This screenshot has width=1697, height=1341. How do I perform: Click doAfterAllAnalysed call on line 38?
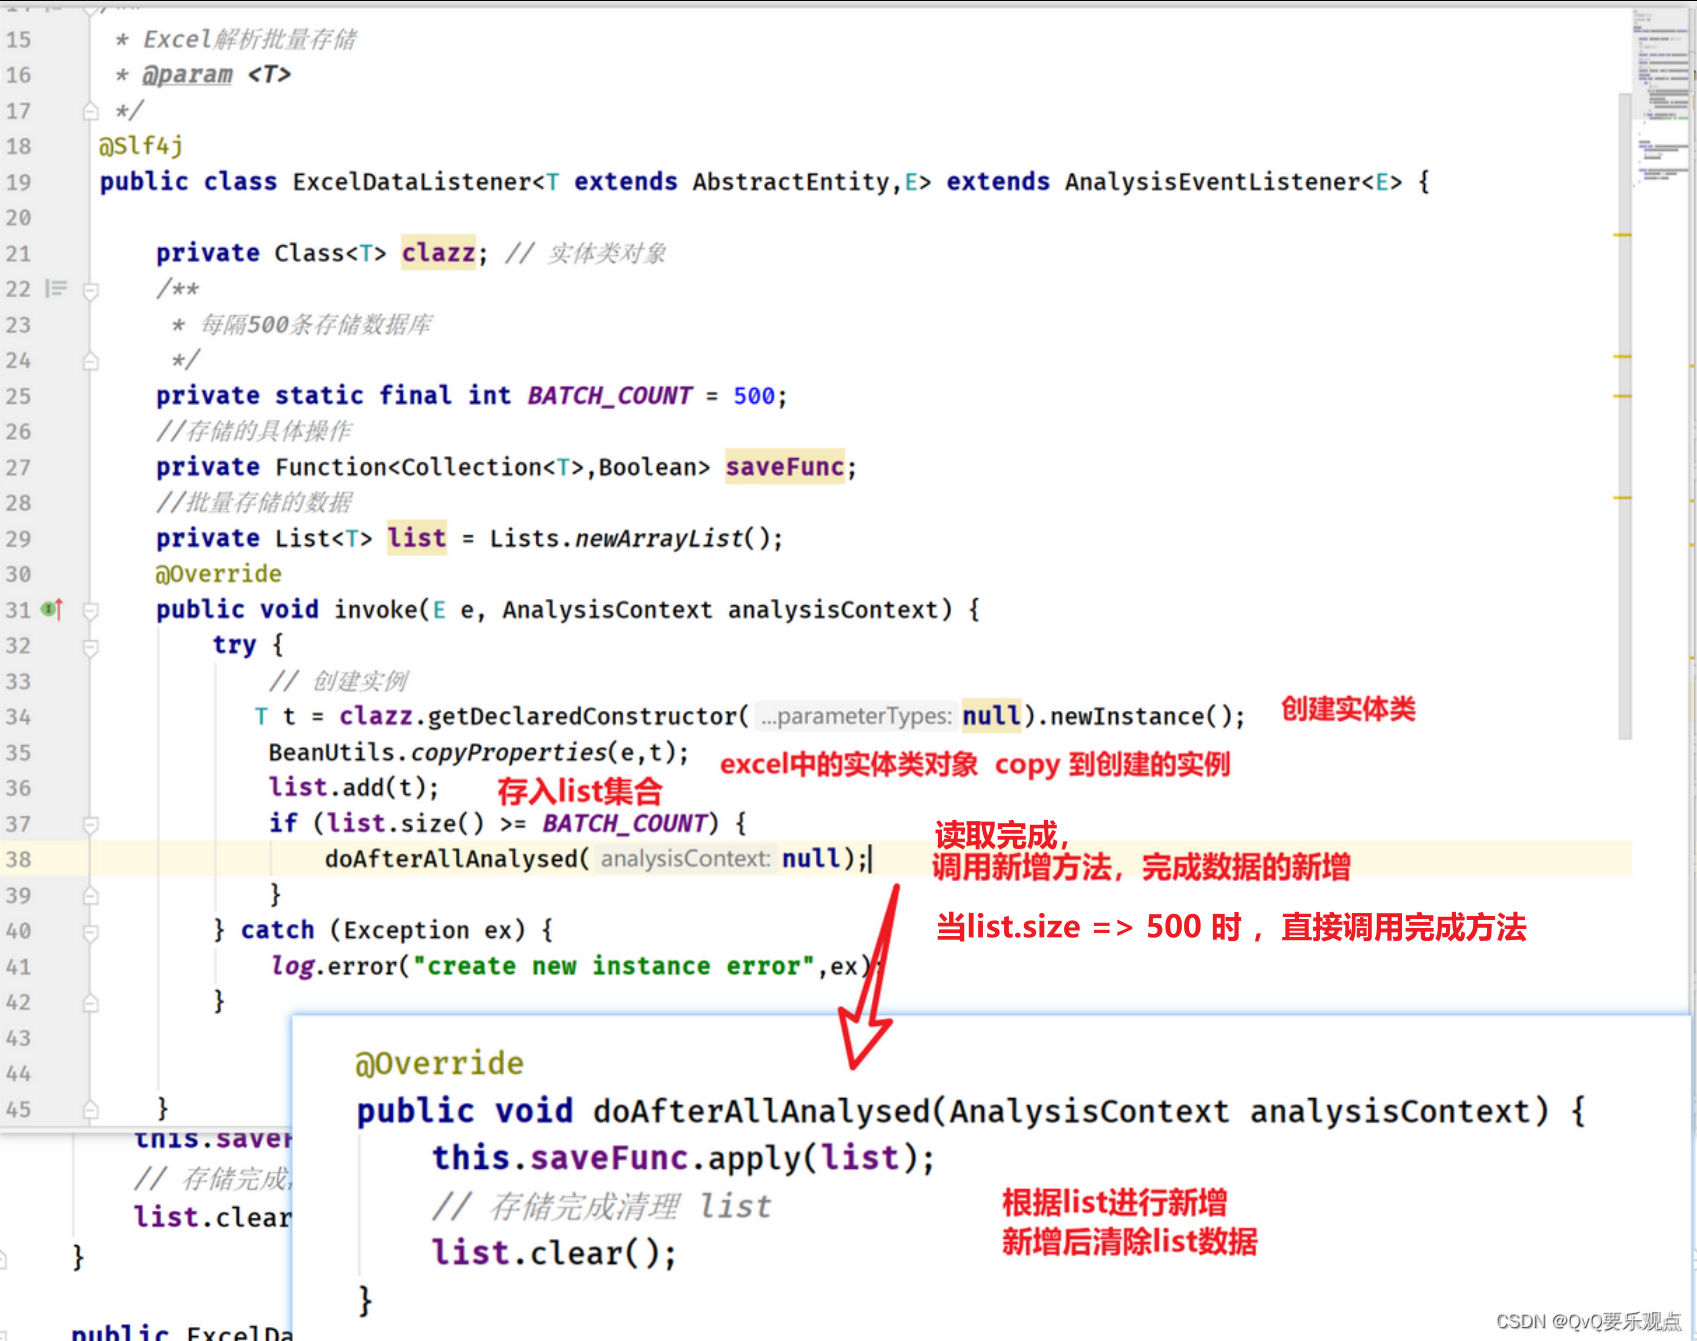click(x=451, y=859)
